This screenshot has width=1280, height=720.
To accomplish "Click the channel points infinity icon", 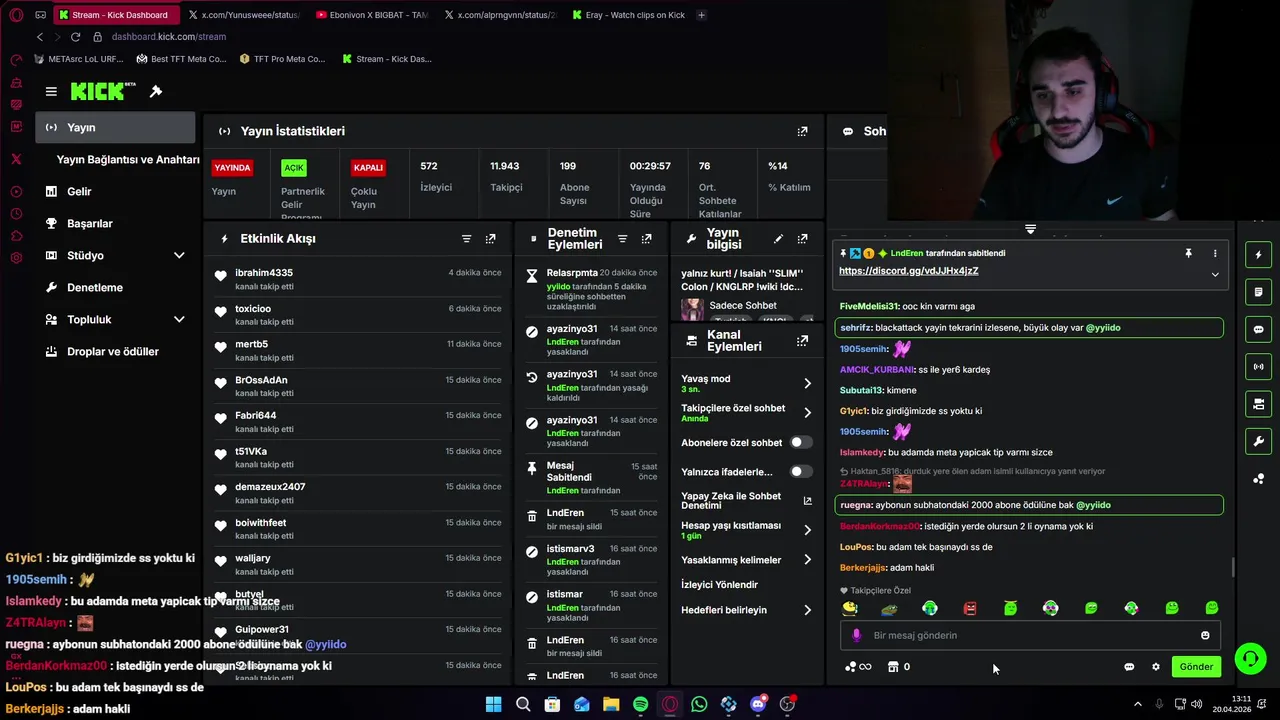I will pyautogui.click(x=858, y=667).
